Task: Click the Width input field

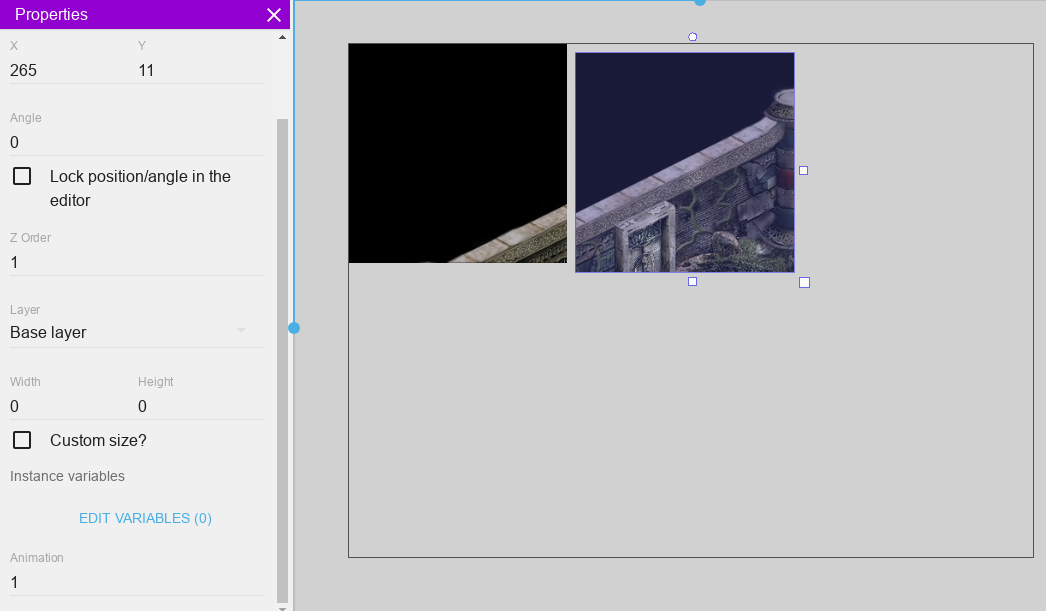Action: tap(70, 407)
